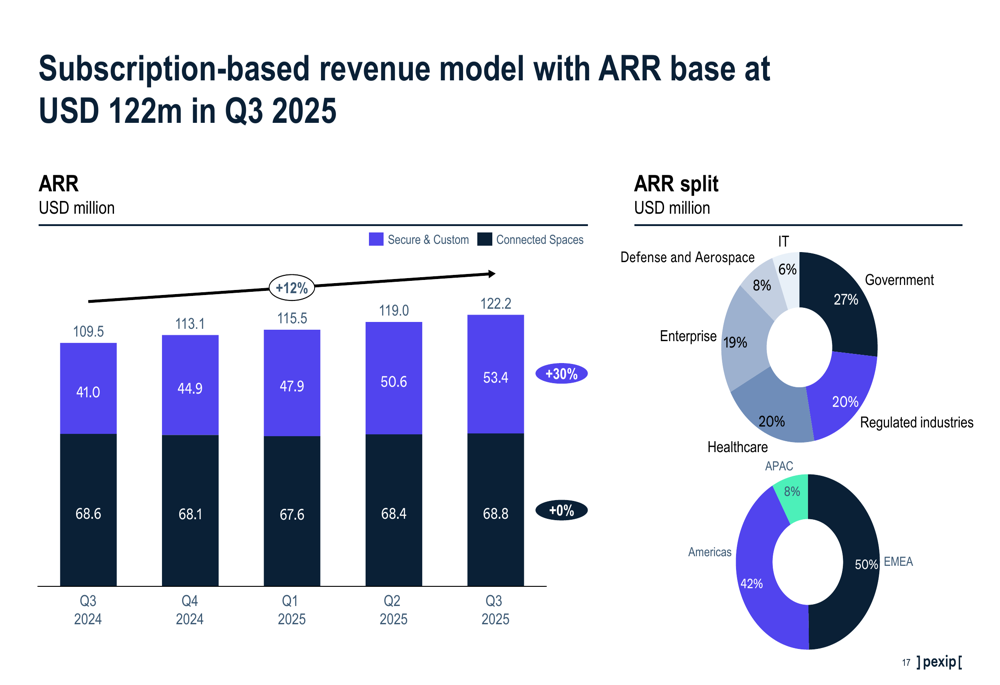Image resolution: width=1000 pixels, height=685 pixels.
Task: Select the 42% value in the Americas slice
Action: (751, 584)
